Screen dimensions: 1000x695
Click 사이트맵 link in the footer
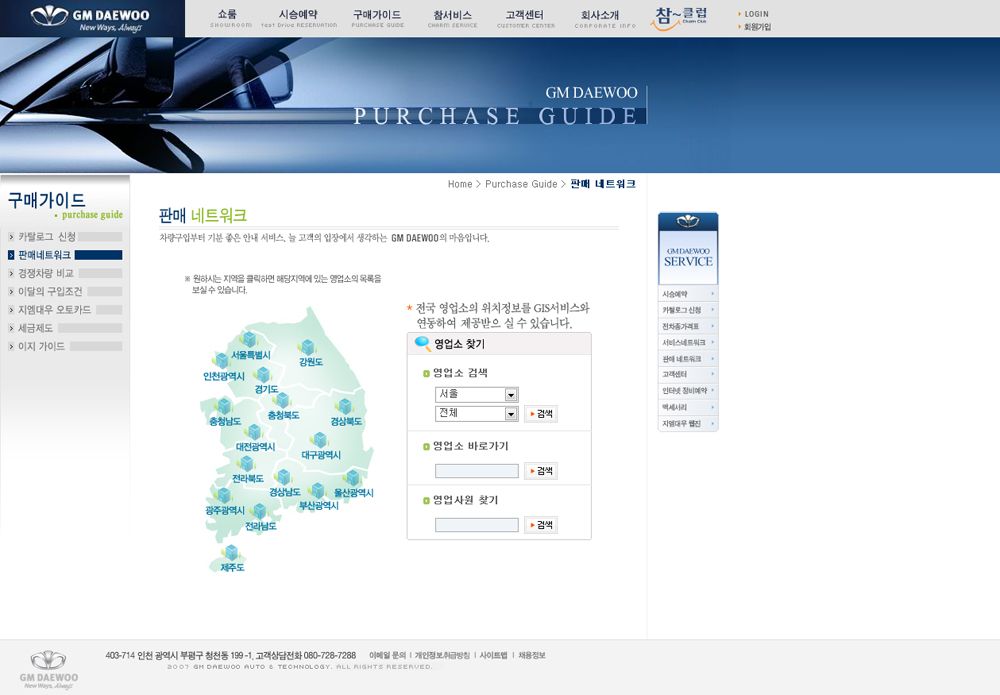pos(493,655)
